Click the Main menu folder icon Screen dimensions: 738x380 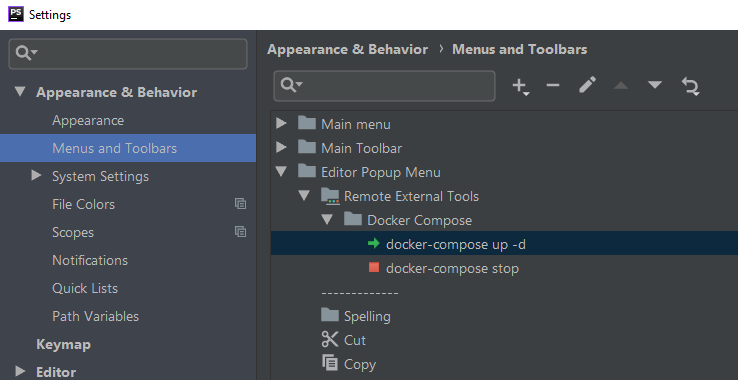click(x=307, y=123)
